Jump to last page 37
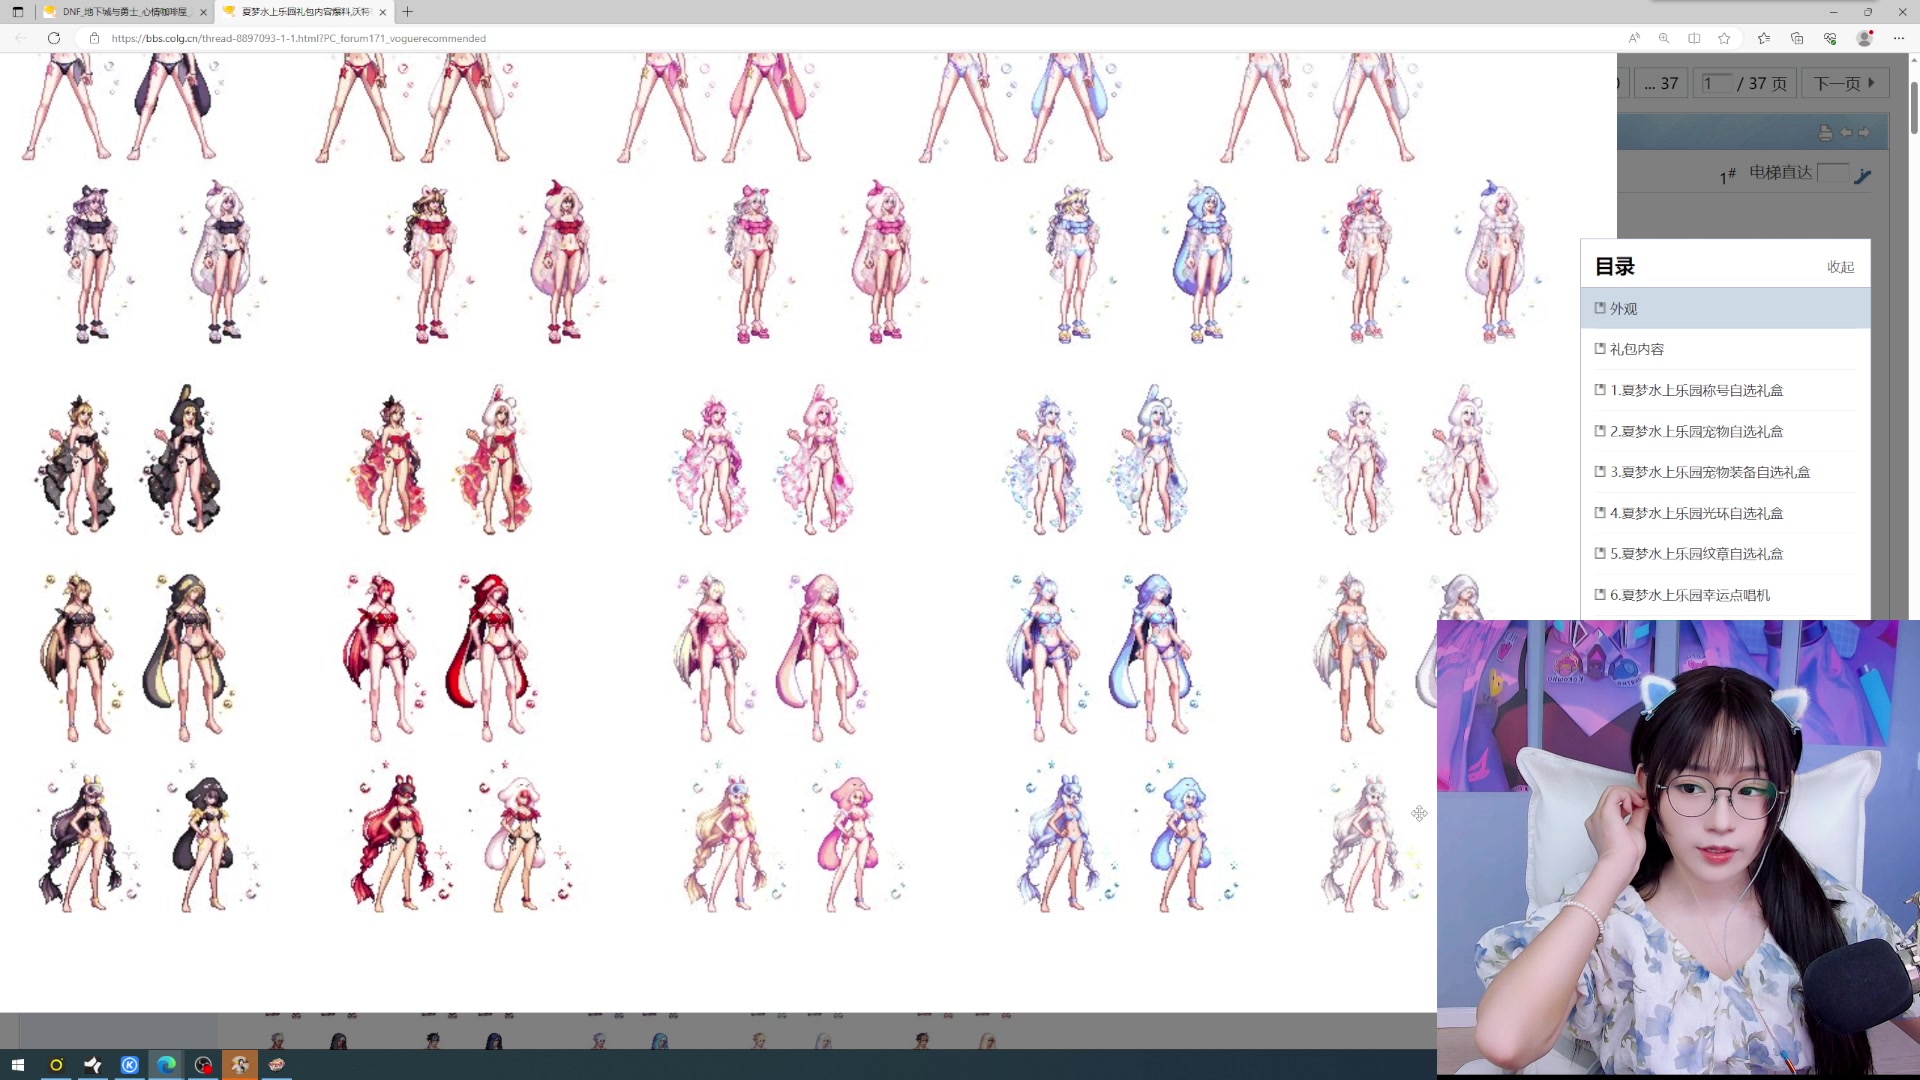This screenshot has width=1920, height=1080. click(x=1661, y=84)
